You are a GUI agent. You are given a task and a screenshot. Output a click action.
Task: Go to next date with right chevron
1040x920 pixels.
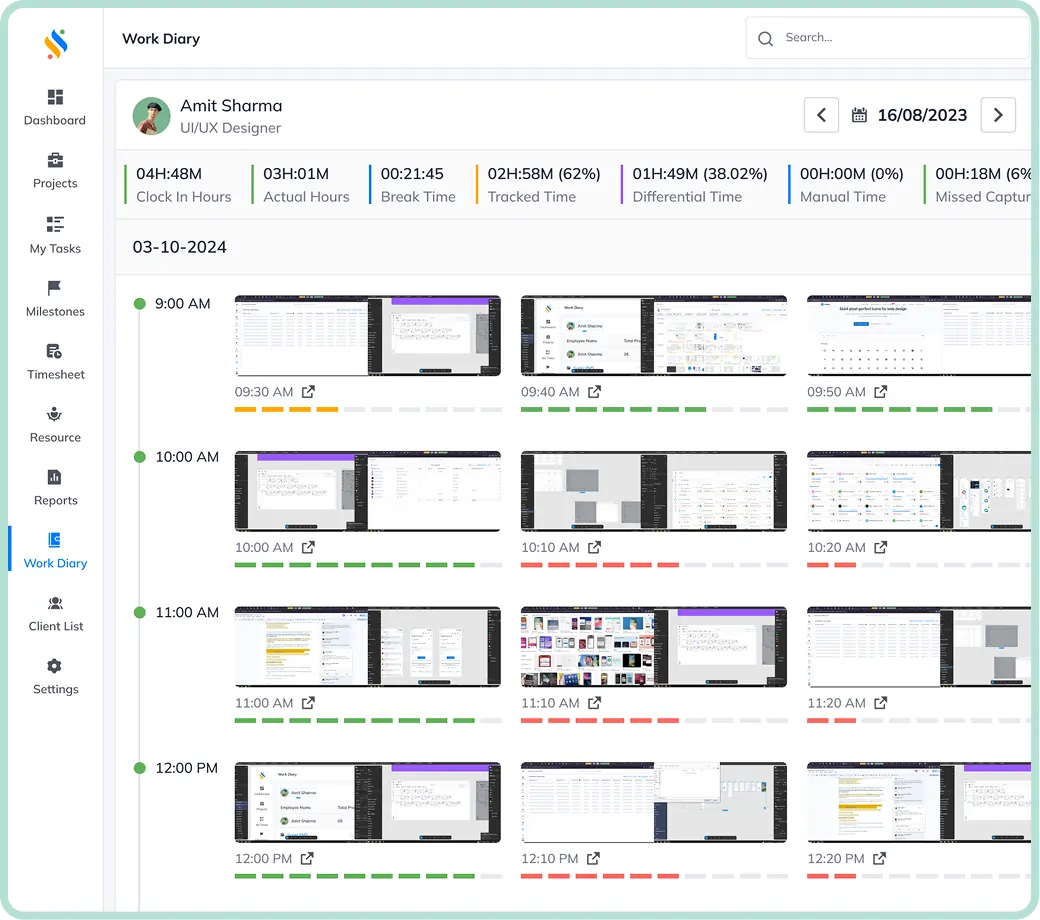[x=998, y=115]
